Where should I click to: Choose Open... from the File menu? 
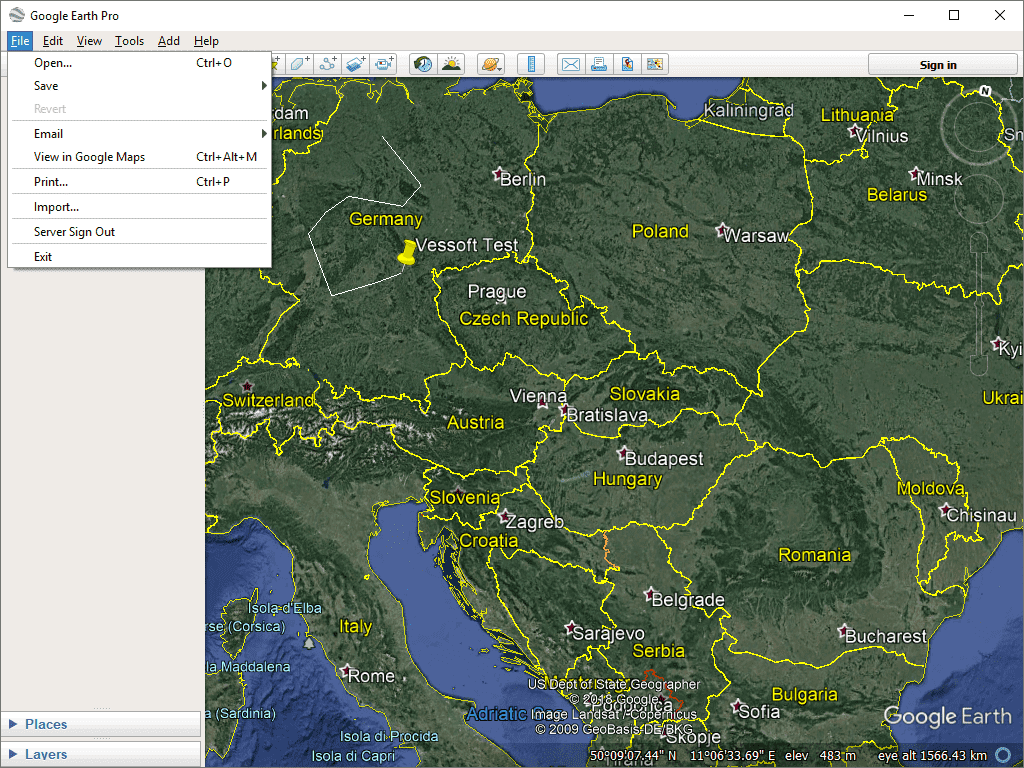point(139,63)
